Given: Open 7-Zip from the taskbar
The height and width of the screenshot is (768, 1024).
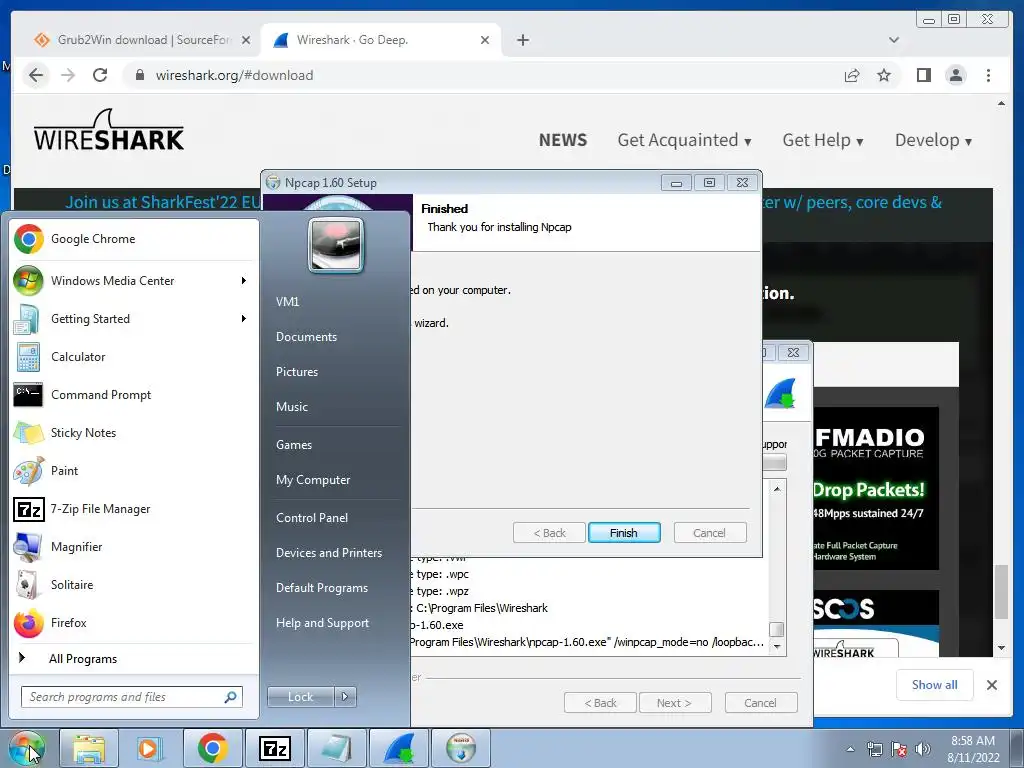Looking at the screenshot, I should [274, 748].
